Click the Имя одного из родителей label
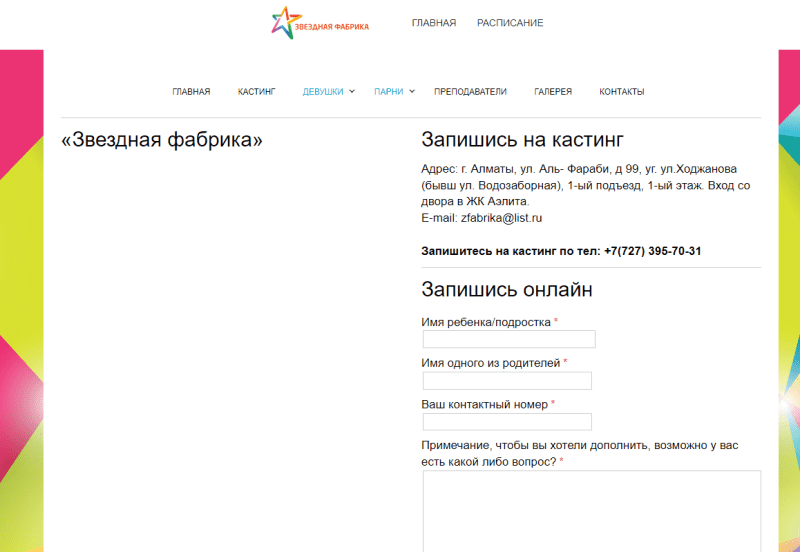The height and width of the screenshot is (552, 800). tap(490, 363)
